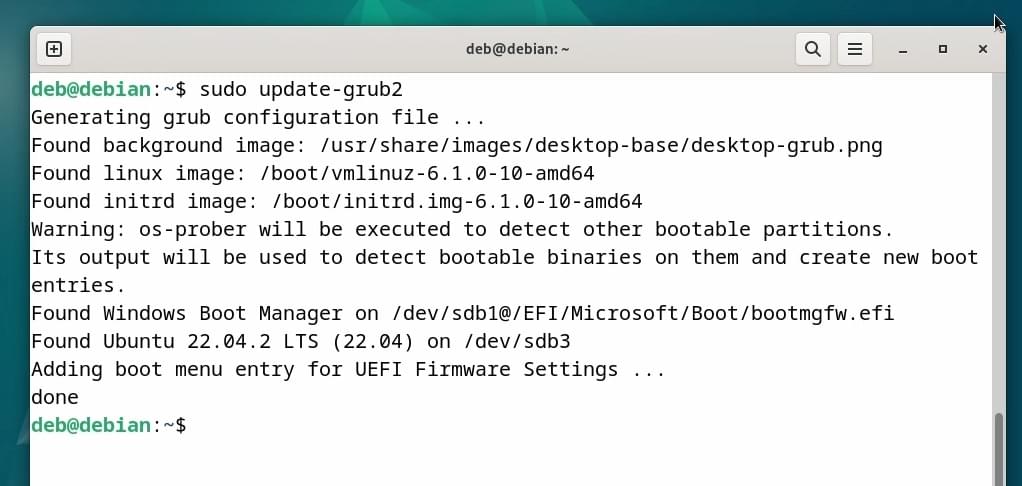Maximize the terminal window
The height and width of the screenshot is (486, 1022).
click(x=942, y=49)
